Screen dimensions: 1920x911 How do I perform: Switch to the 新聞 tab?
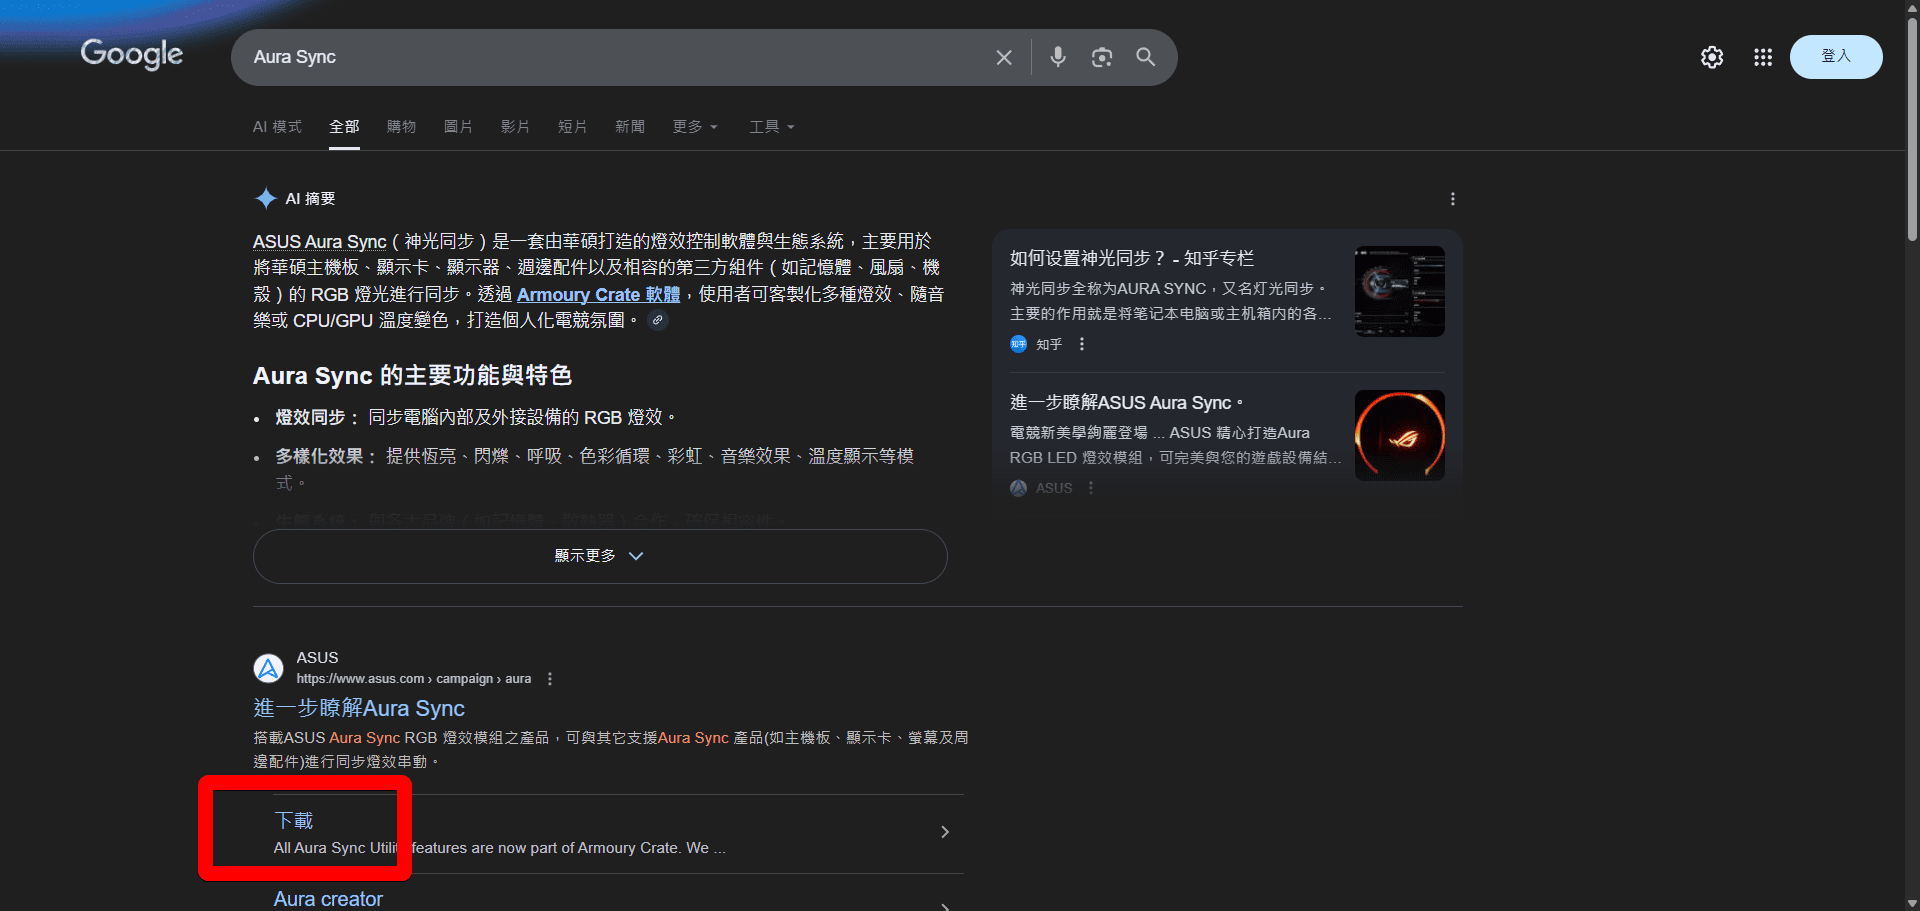(630, 127)
